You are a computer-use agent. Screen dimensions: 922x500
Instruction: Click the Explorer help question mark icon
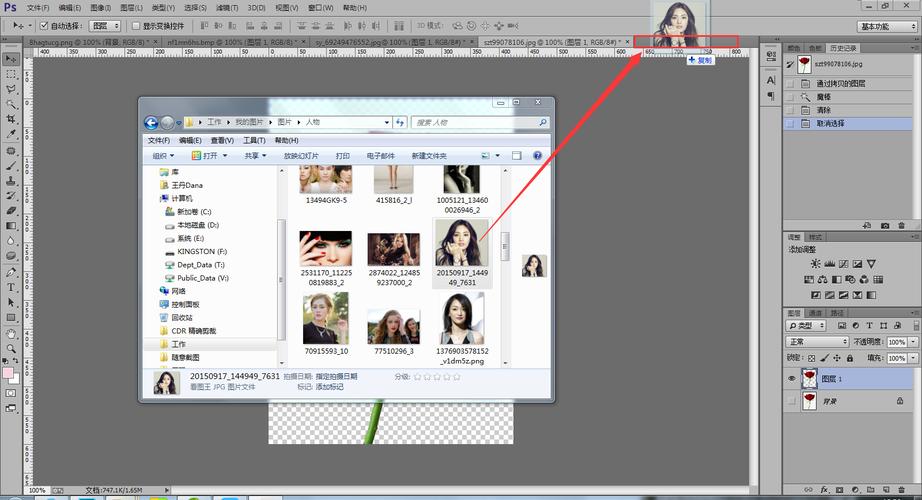(537, 156)
